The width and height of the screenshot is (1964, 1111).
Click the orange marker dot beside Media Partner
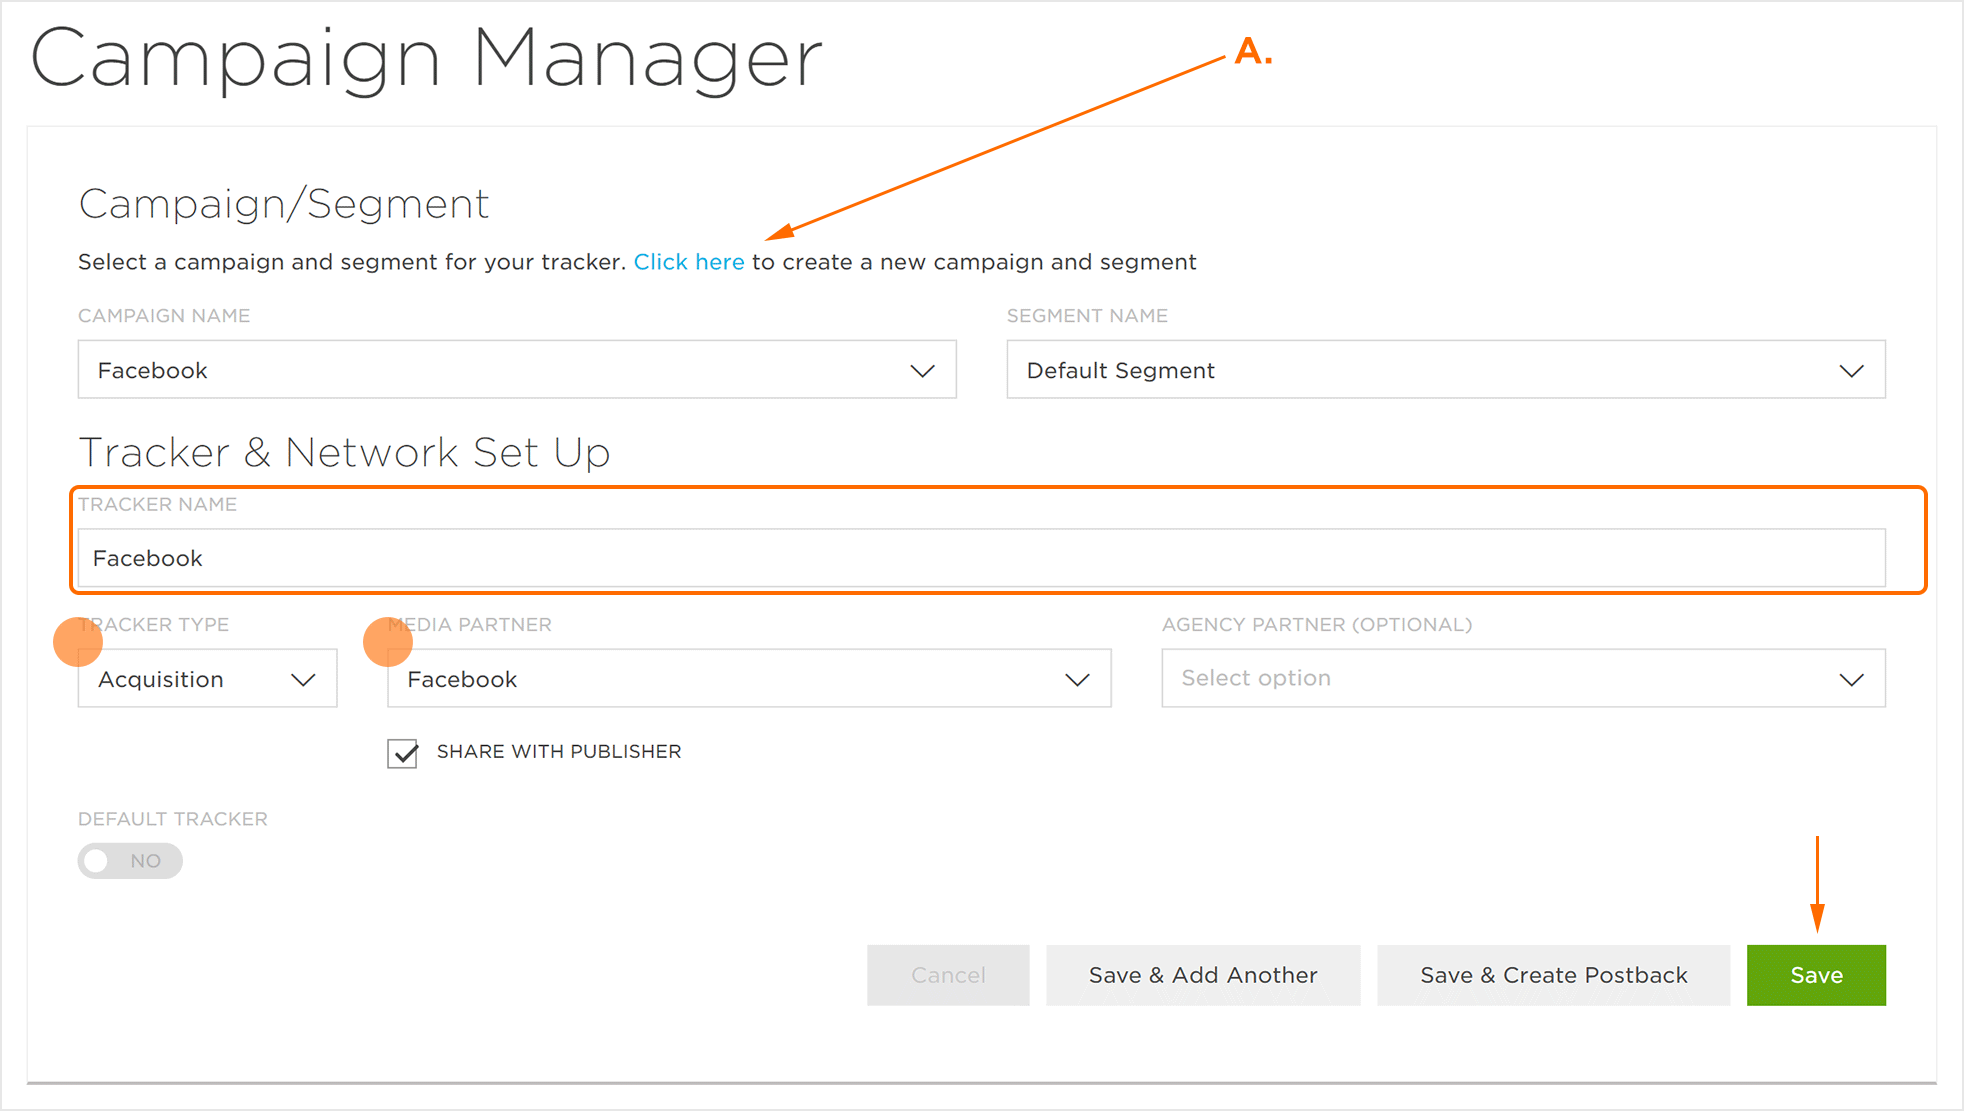(388, 641)
